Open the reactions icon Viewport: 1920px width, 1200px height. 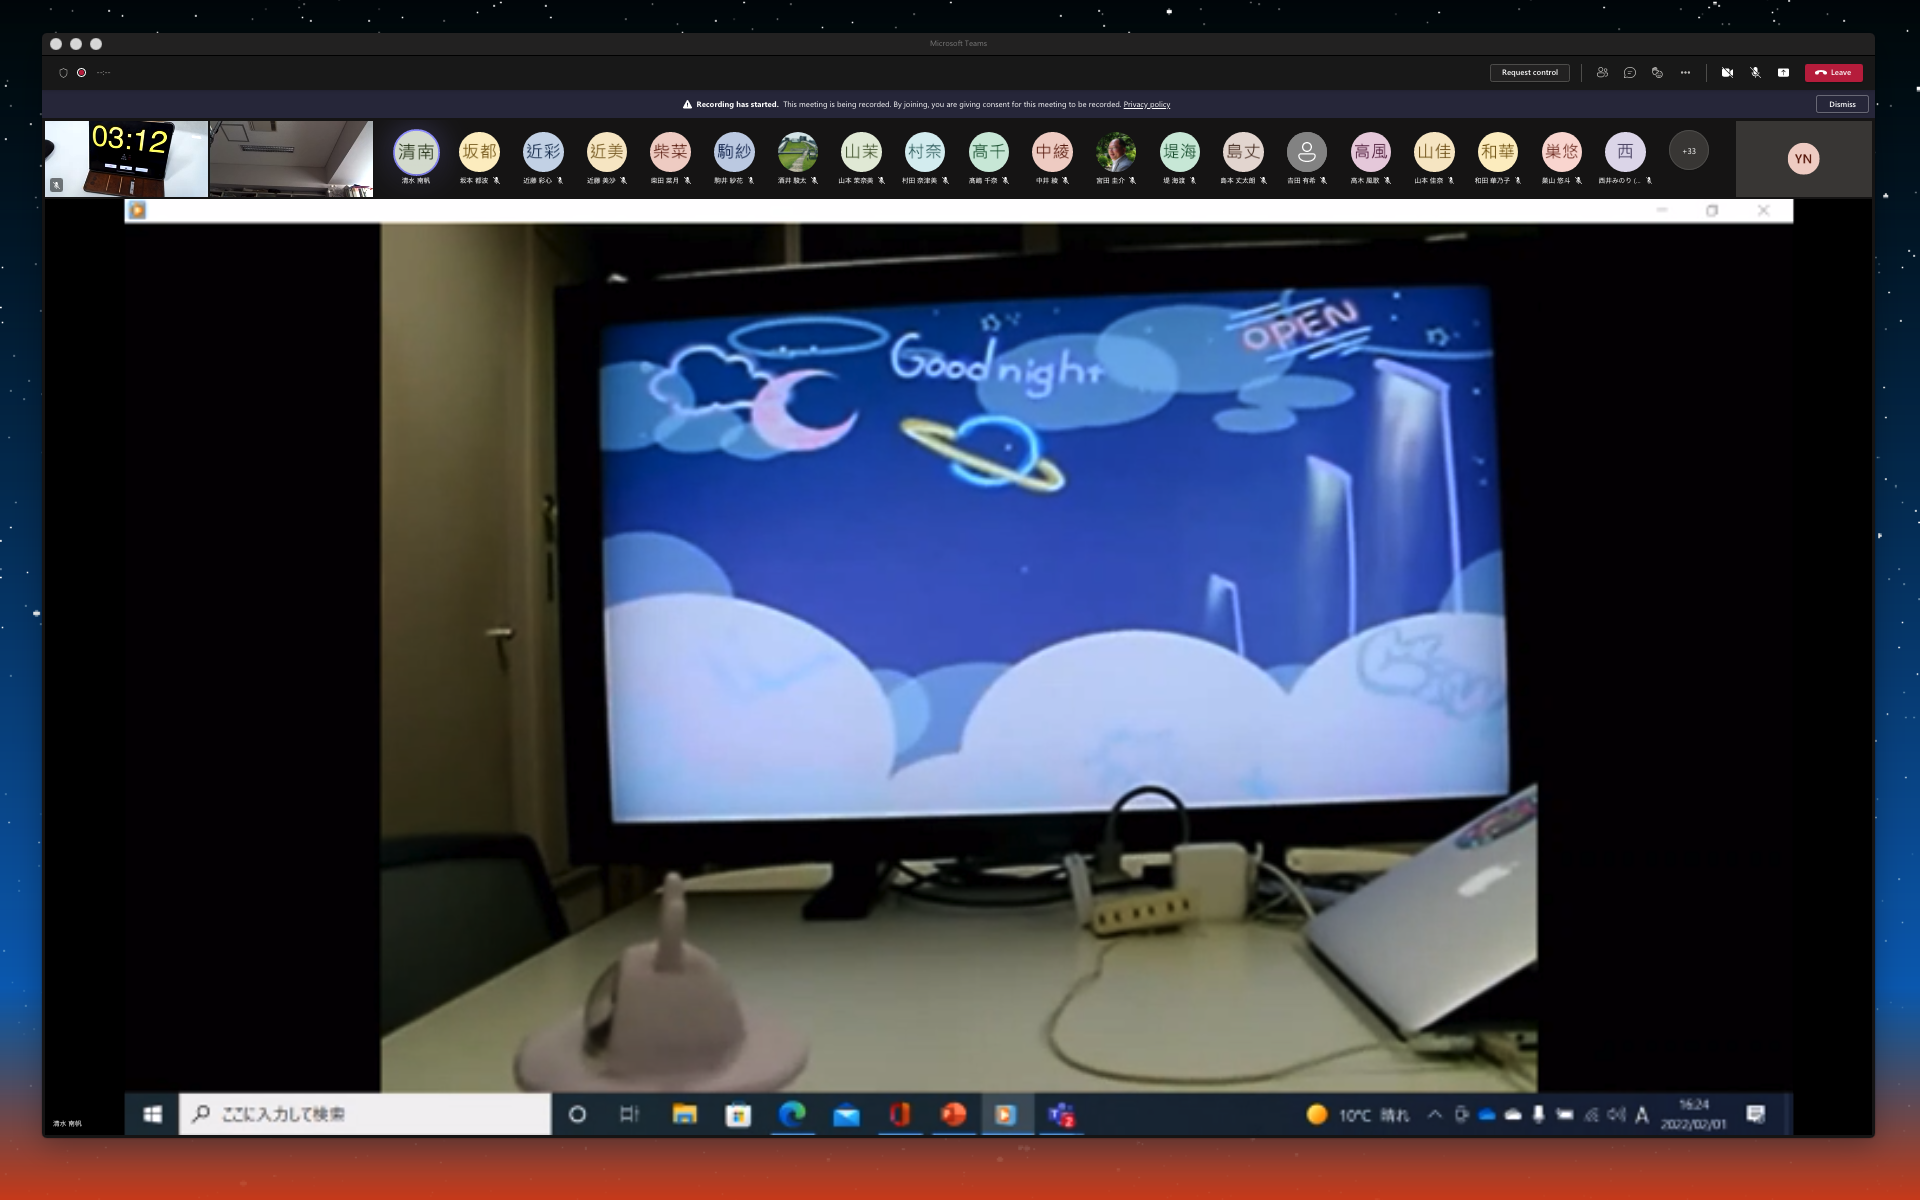click(x=1657, y=72)
